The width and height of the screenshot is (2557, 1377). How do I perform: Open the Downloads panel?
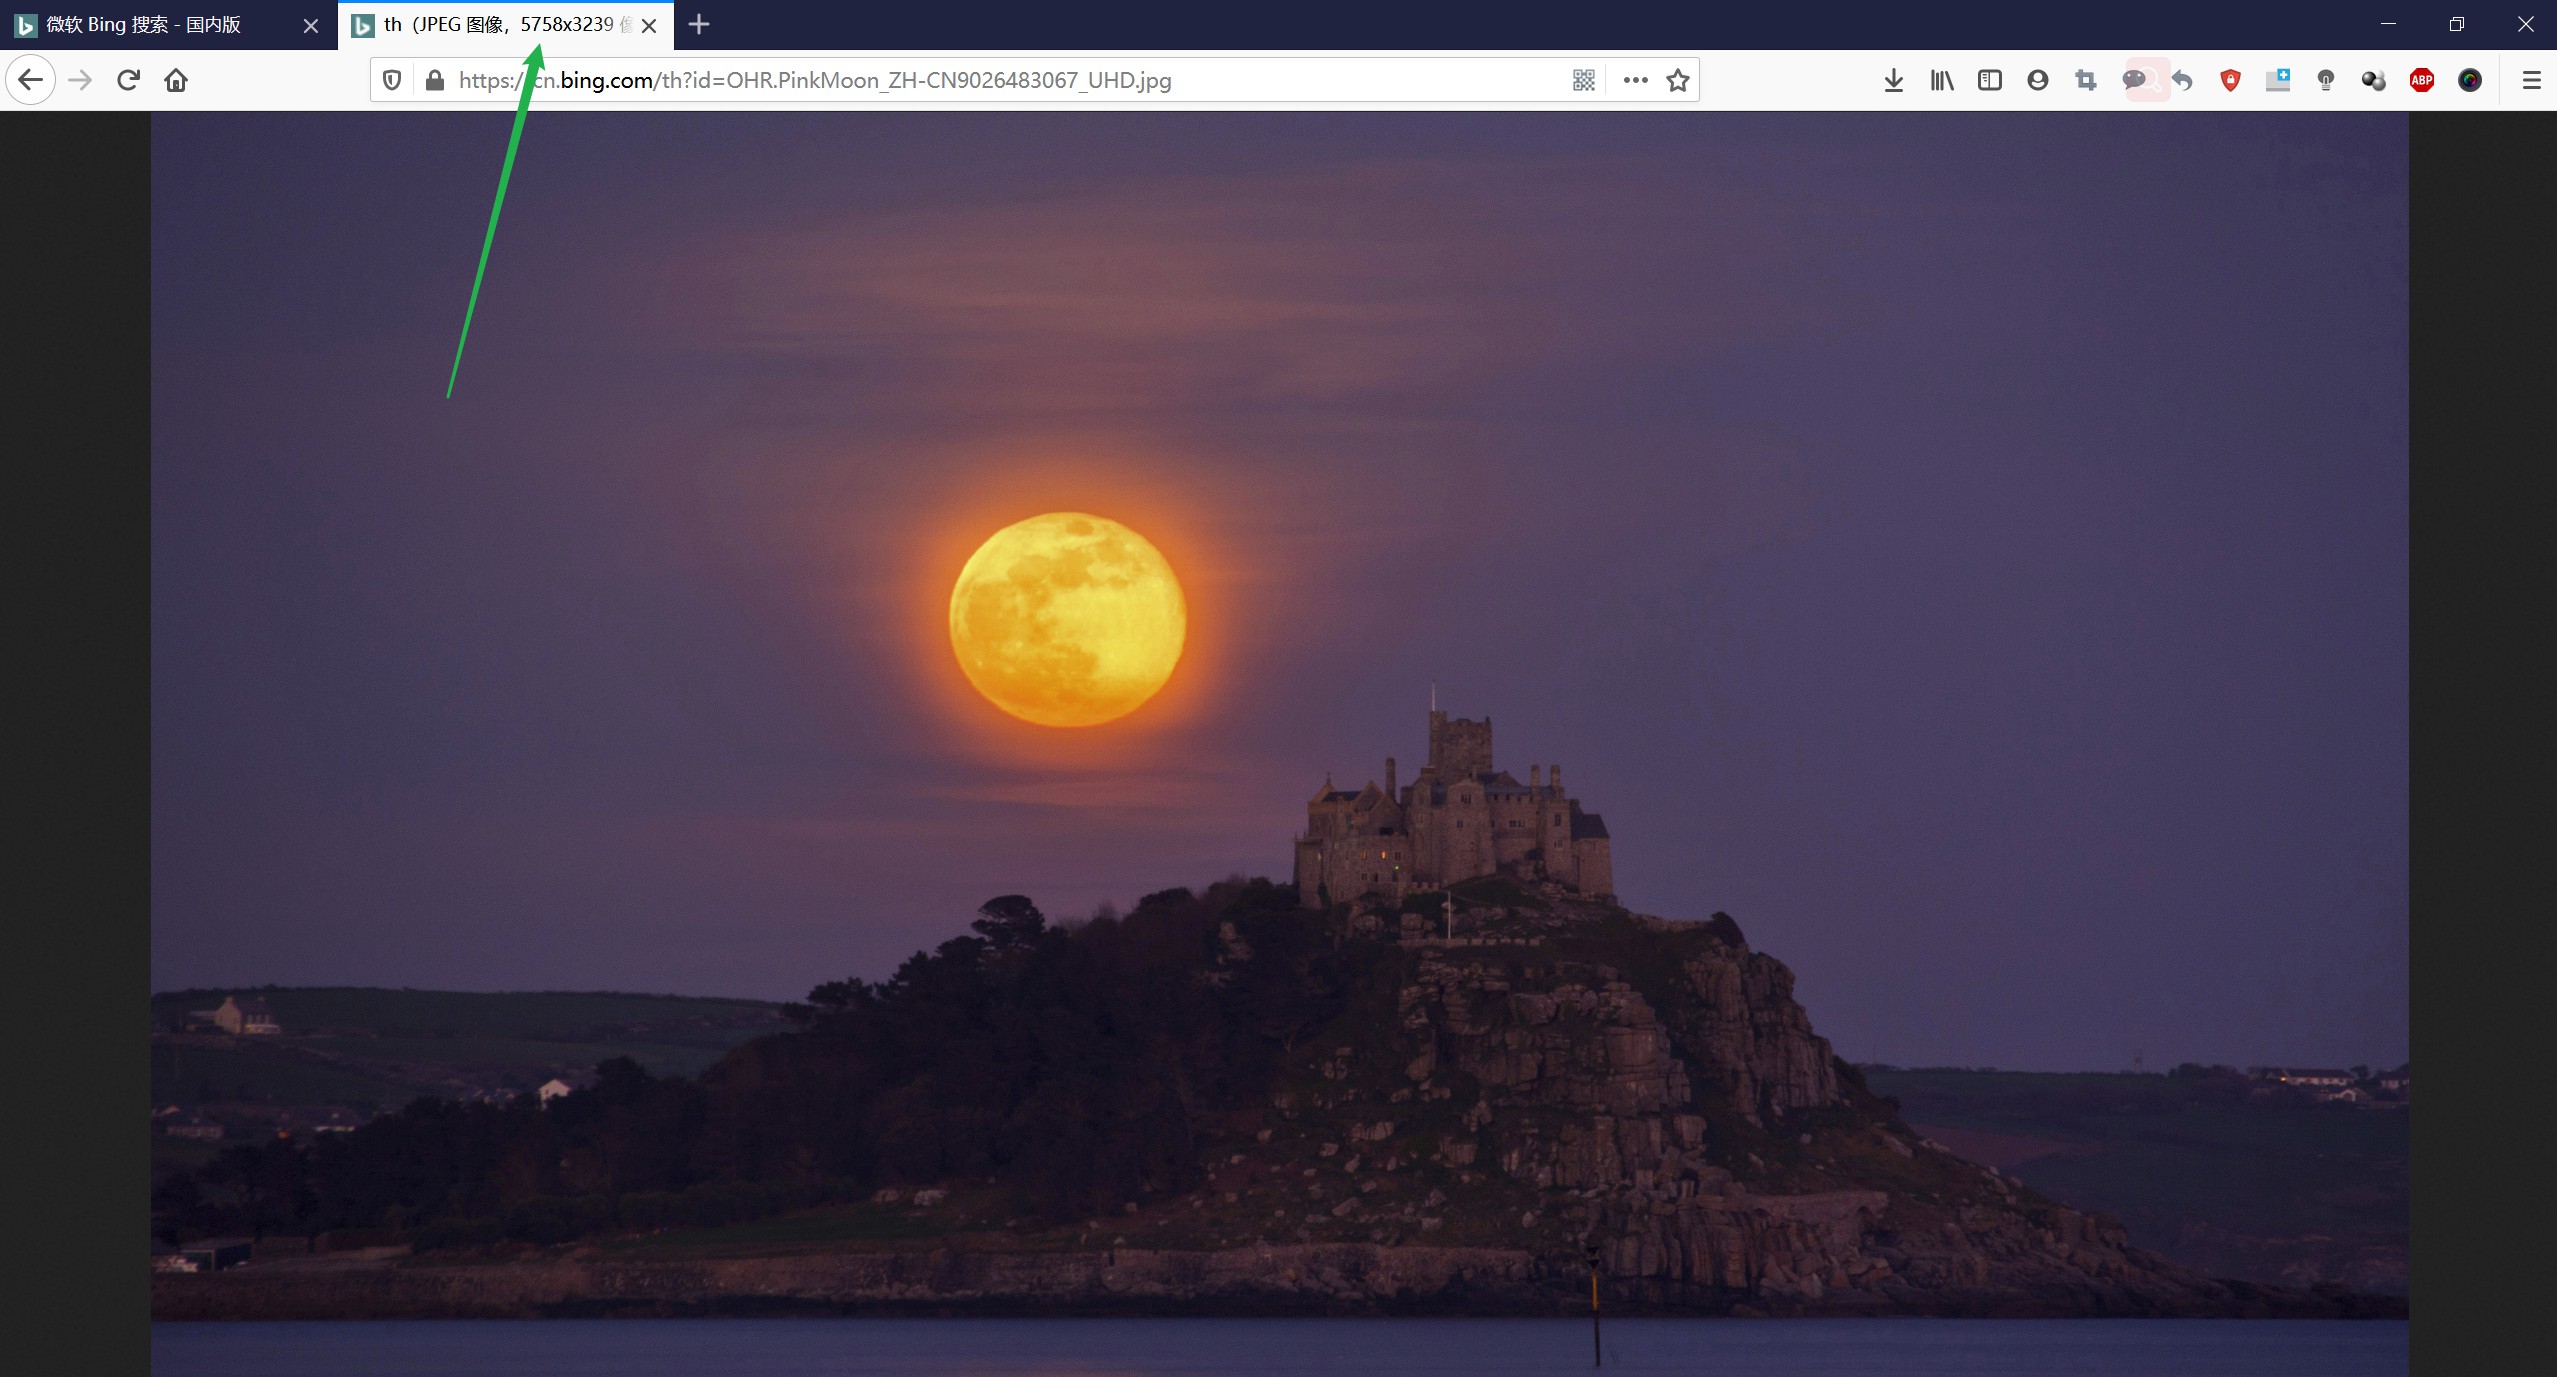coord(1893,80)
